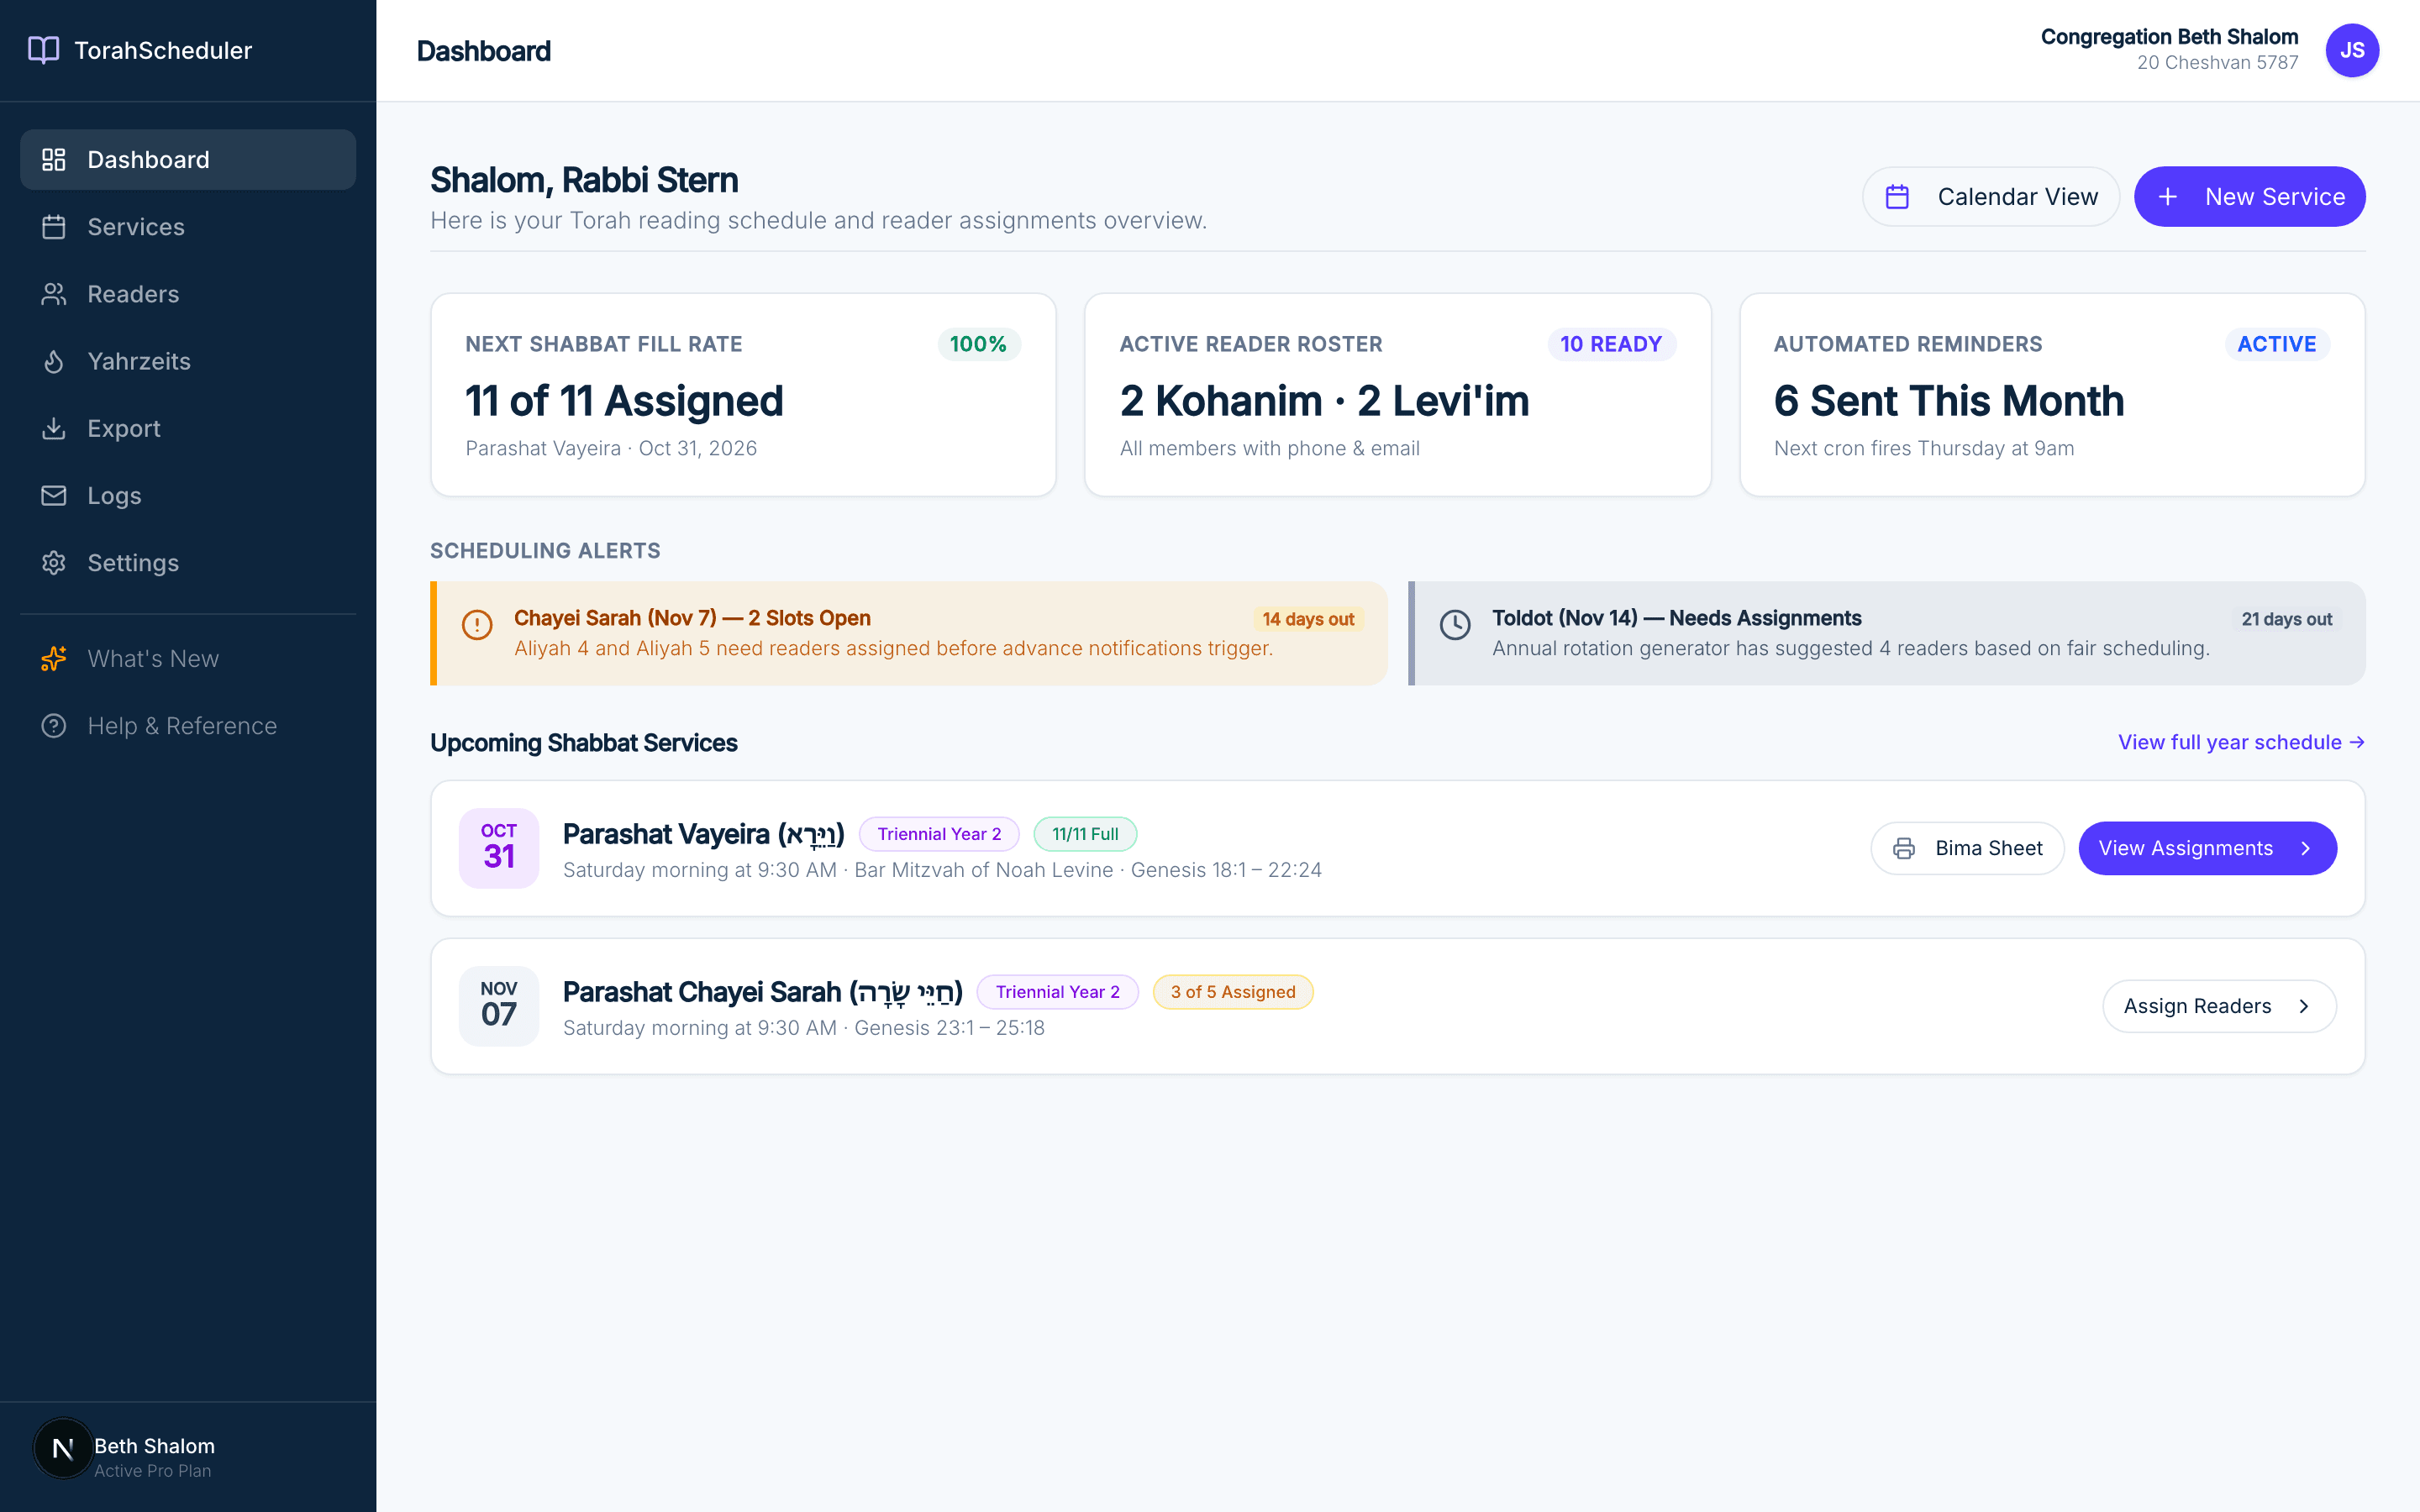Click the Help & Reference question mark icon

(54, 725)
